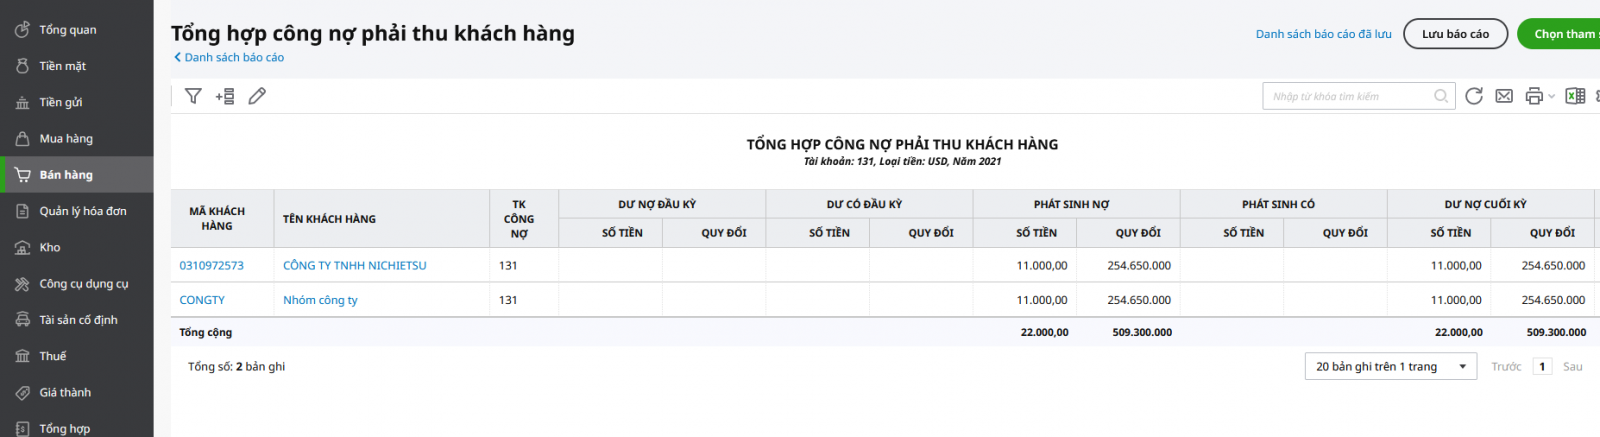
Task: Open customer code 0310972573
Action: [x=212, y=266]
